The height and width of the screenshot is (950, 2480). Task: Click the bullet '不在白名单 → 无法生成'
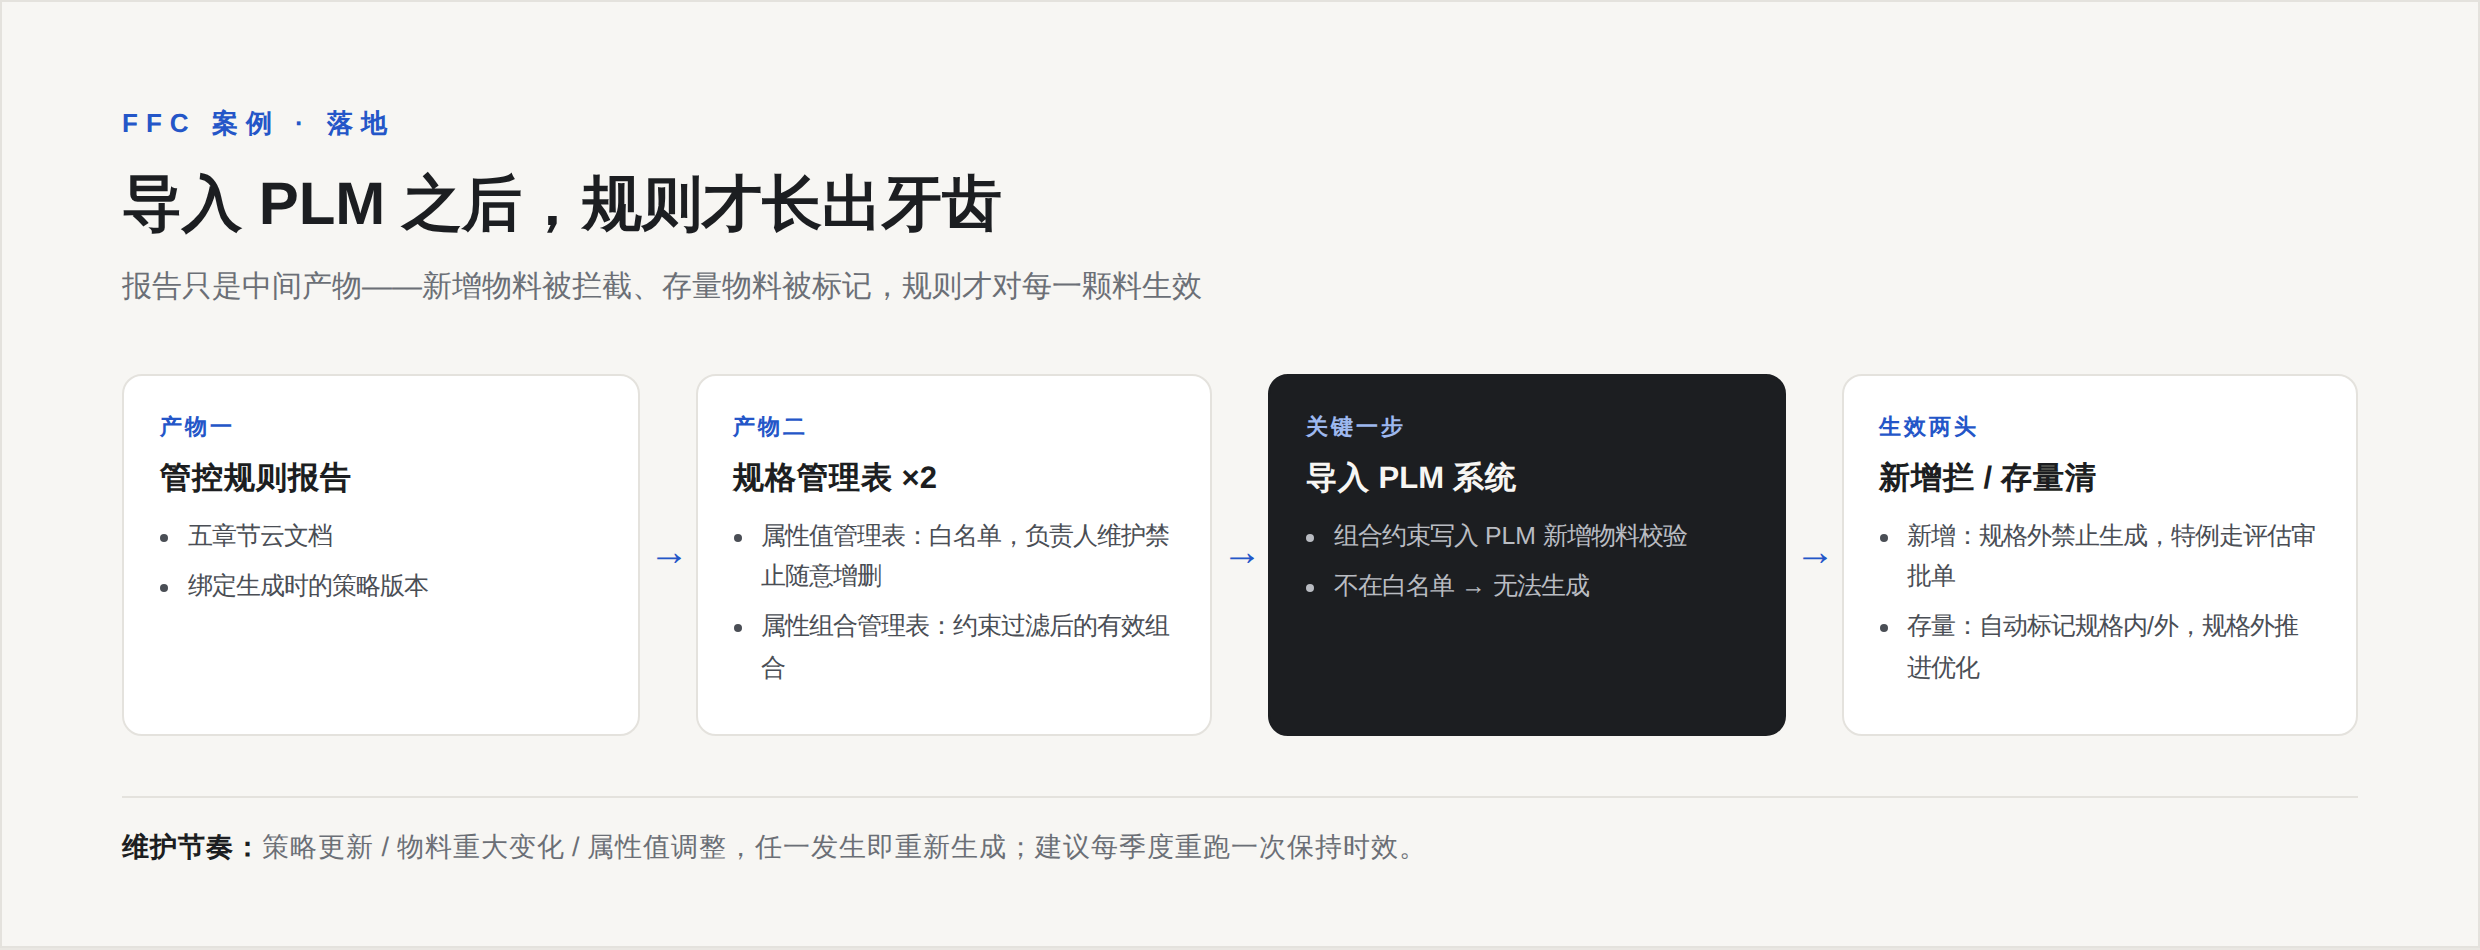[x=1461, y=586]
